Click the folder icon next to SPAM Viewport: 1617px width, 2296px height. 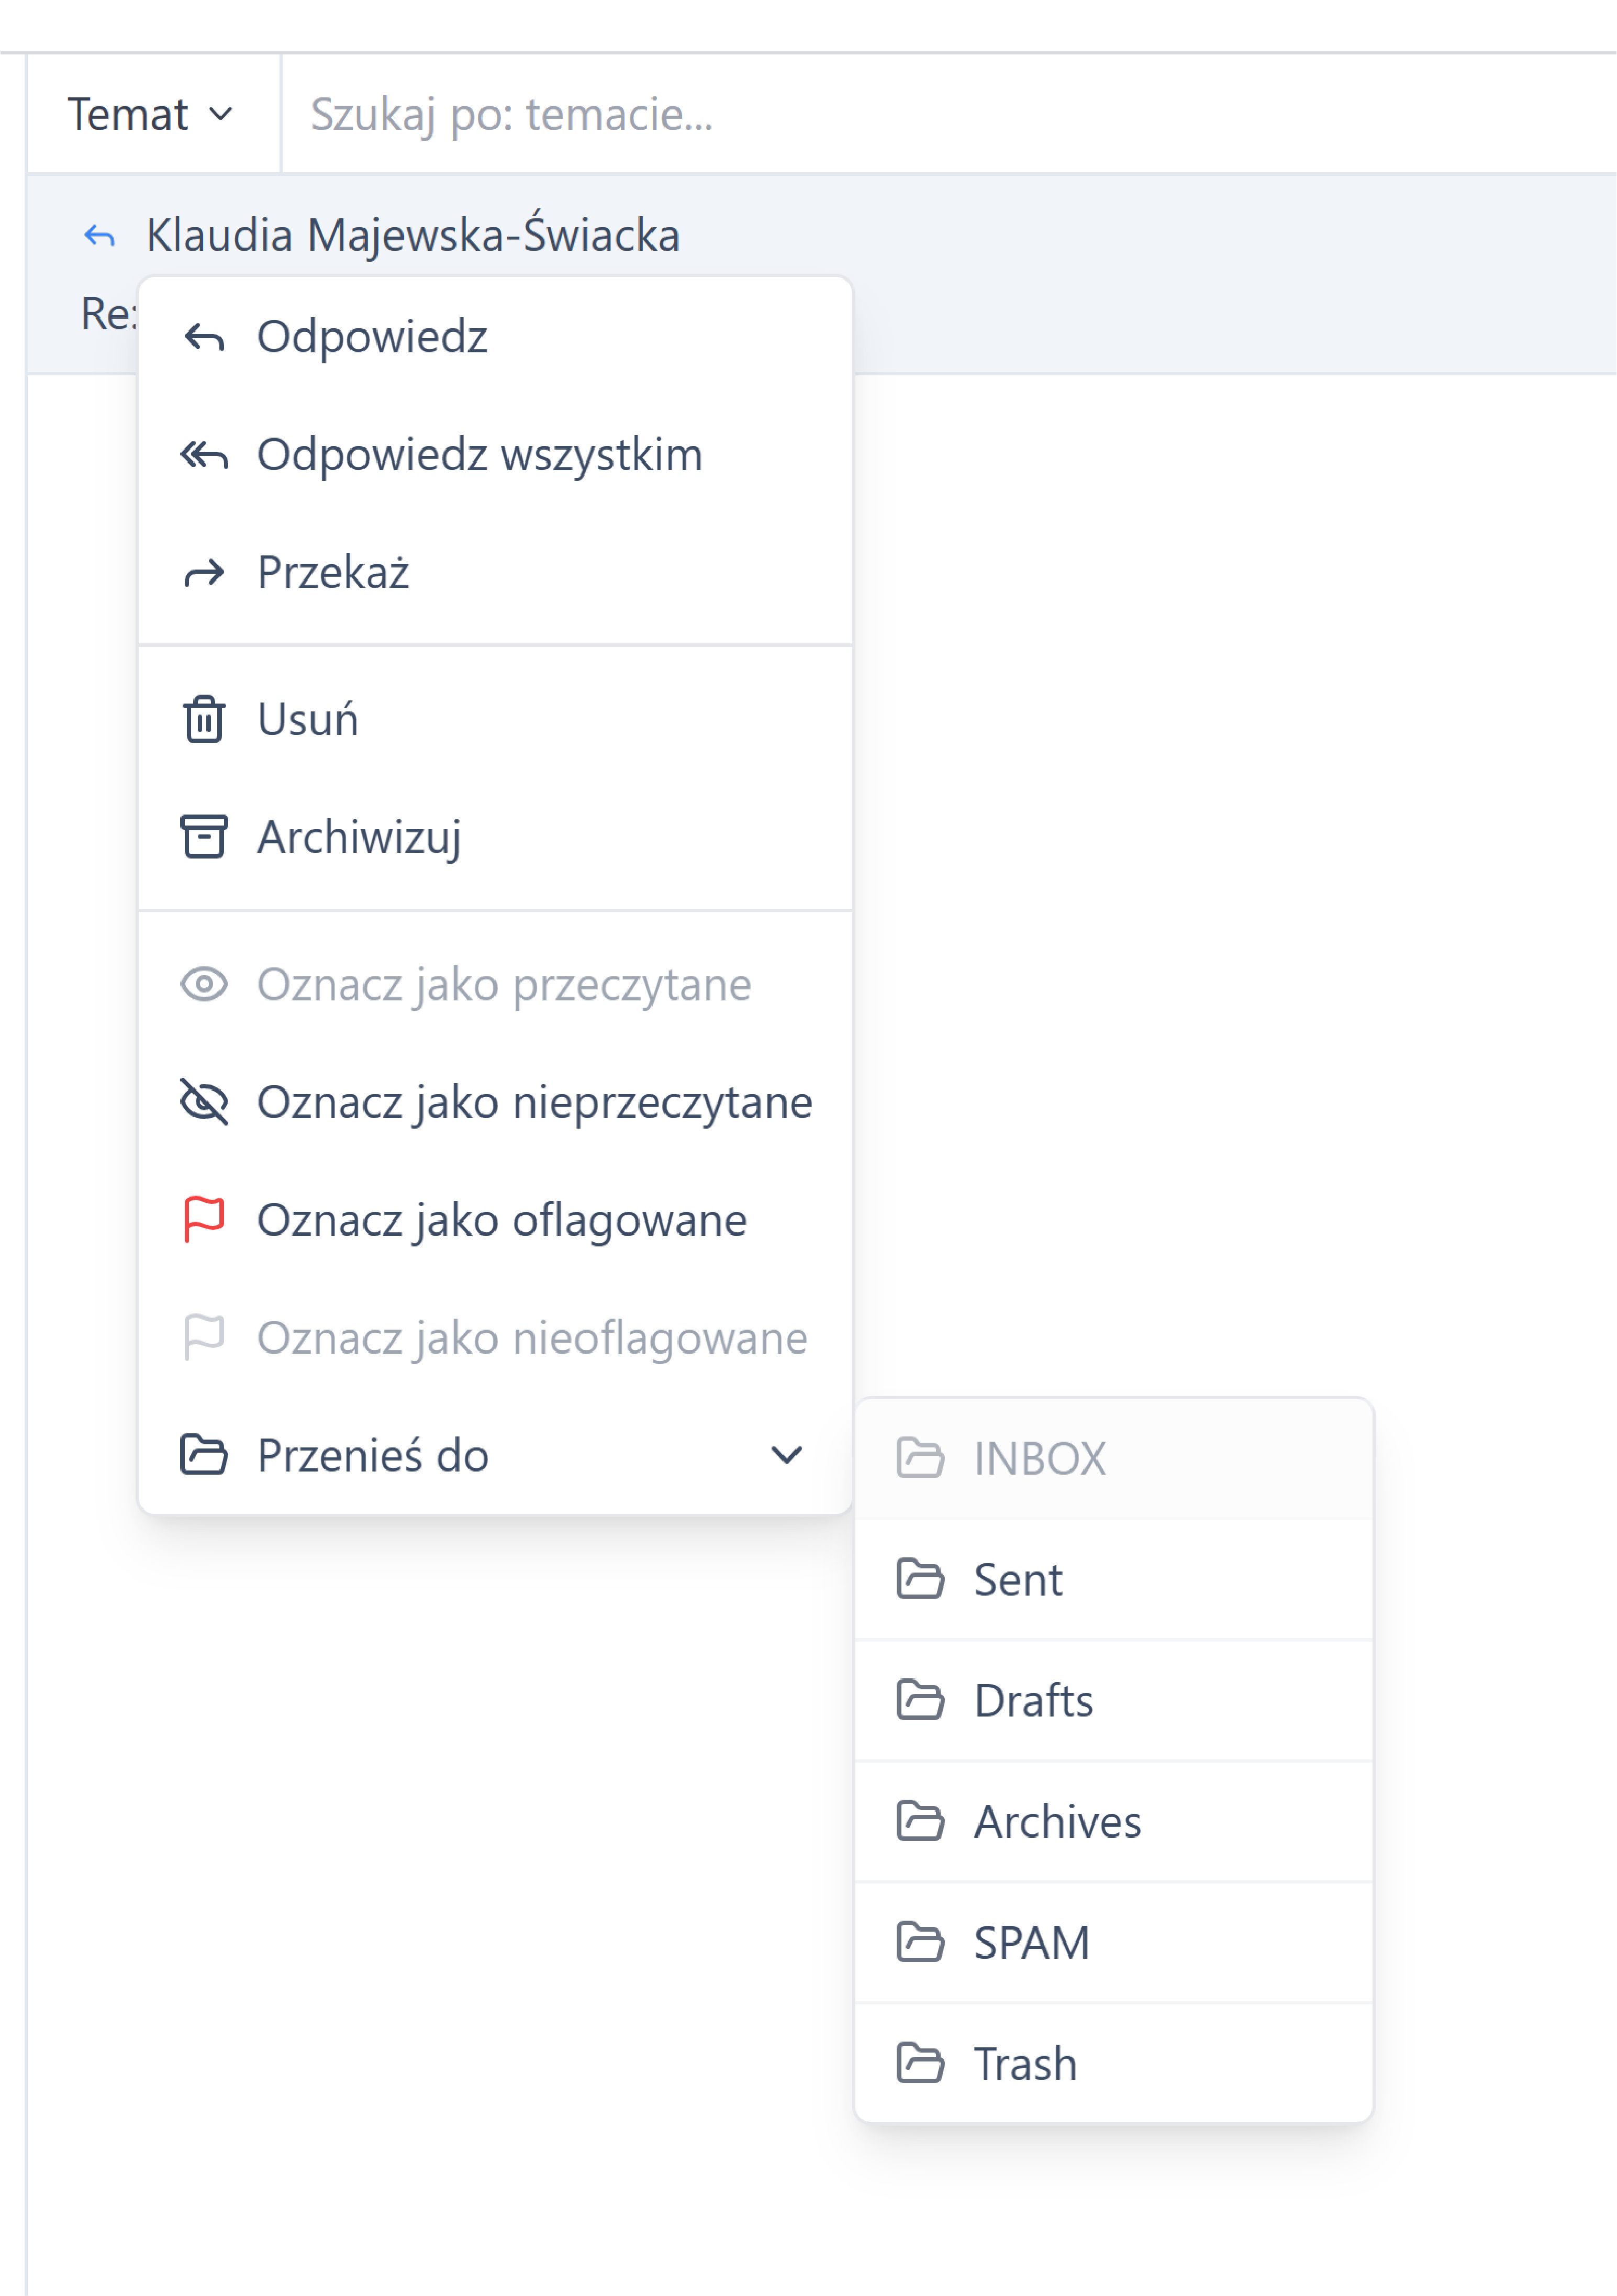(x=919, y=1942)
